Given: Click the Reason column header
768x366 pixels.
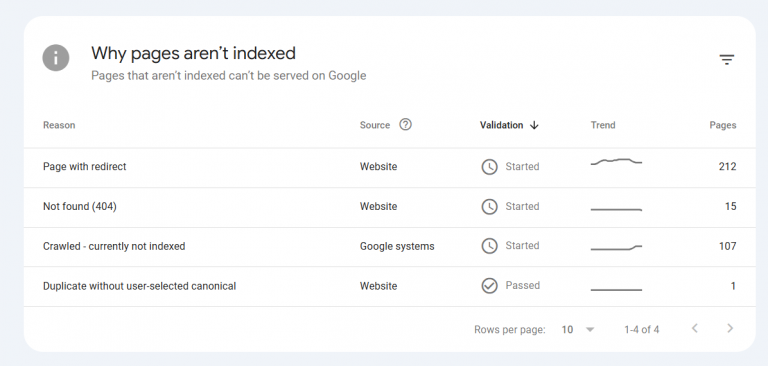Looking at the screenshot, I should click(x=59, y=125).
